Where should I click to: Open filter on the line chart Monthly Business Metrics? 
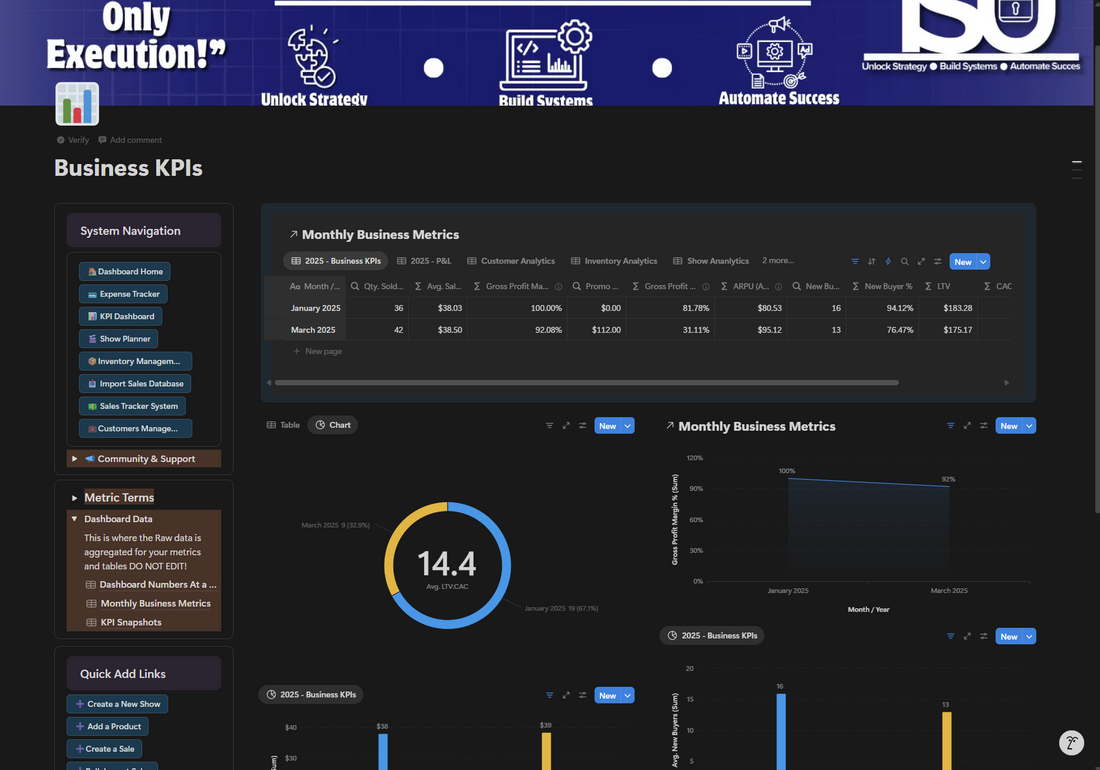951,426
